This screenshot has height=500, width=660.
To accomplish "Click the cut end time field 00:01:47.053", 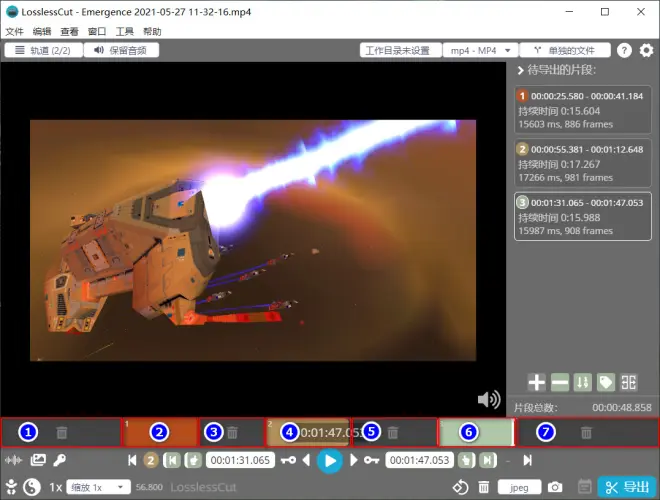I will tap(420, 460).
